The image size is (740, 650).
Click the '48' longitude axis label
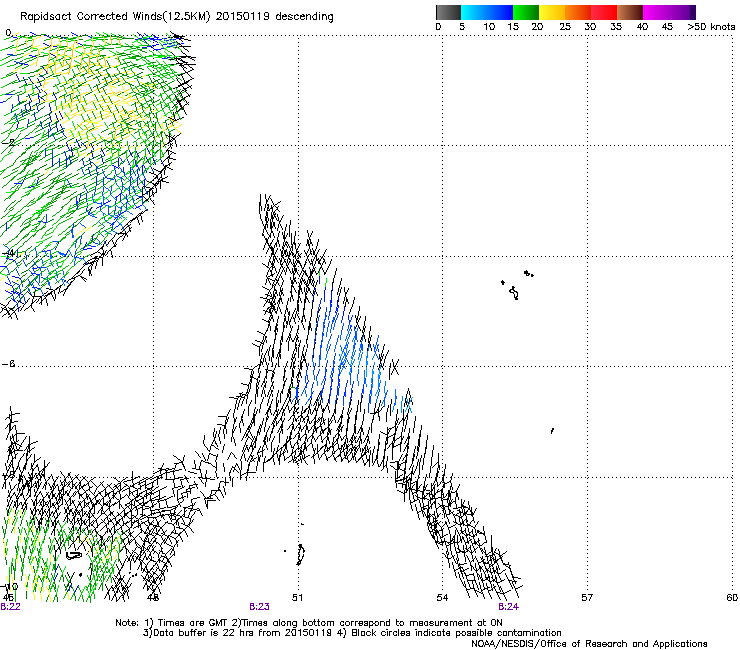click(152, 598)
